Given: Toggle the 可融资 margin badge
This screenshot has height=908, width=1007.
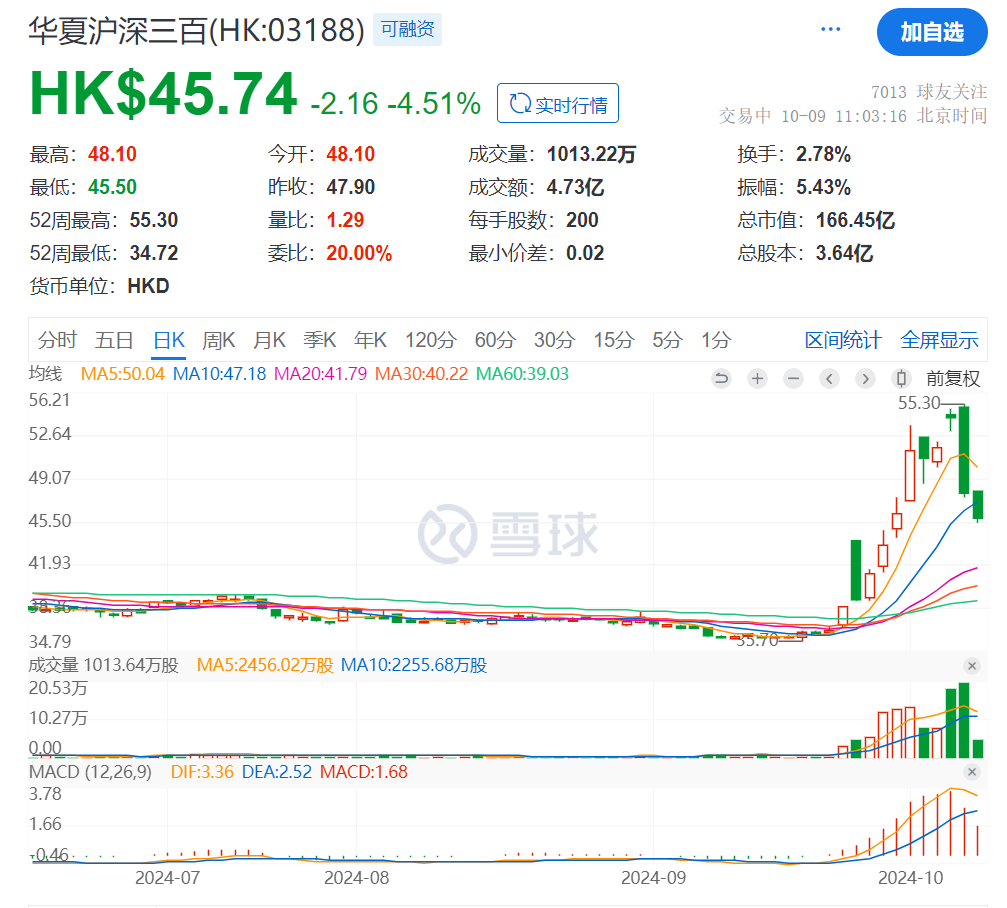Looking at the screenshot, I should pyautogui.click(x=407, y=29).
